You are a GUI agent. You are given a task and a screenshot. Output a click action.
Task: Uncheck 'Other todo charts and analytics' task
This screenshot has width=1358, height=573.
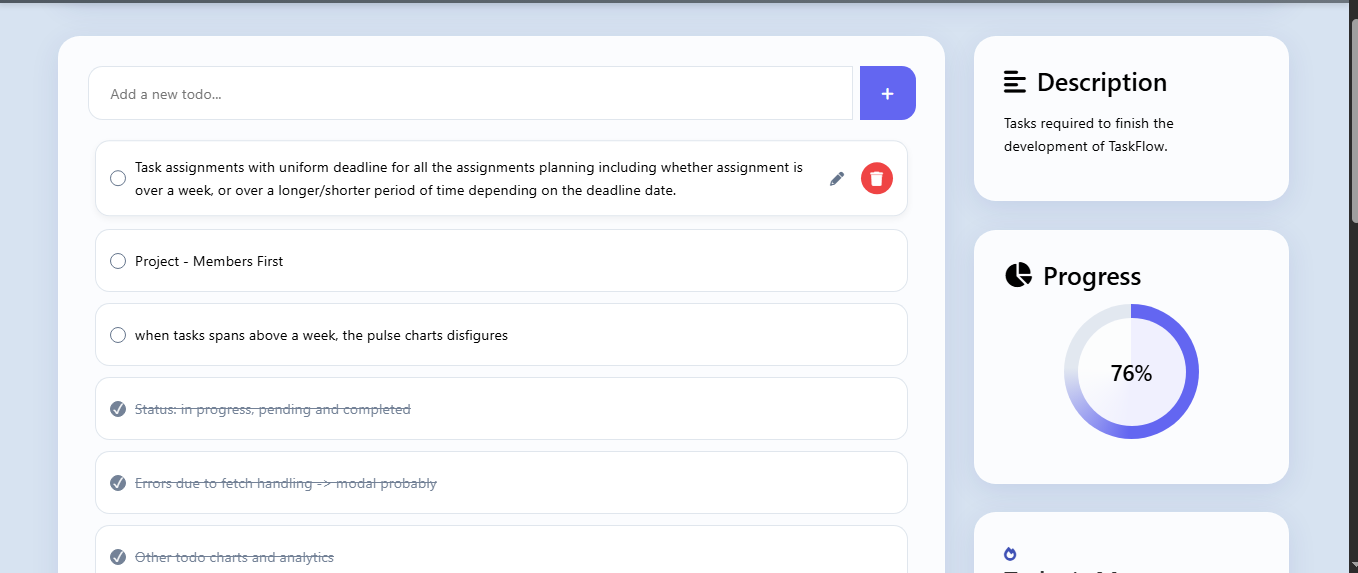coord(118,557)
